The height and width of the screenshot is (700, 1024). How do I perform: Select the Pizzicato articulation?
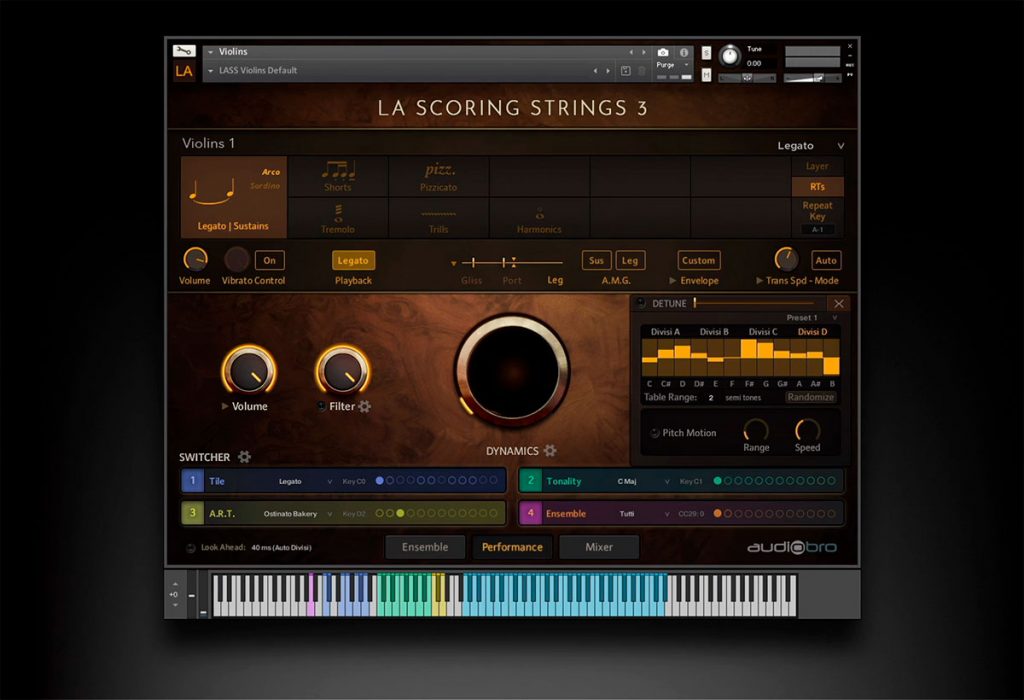click(x=438, y=176)
